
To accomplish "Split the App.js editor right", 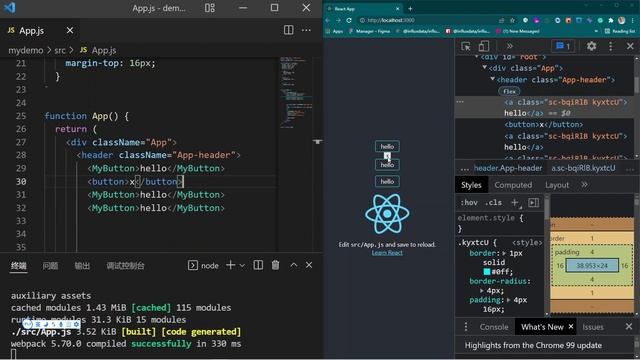I will tap(289, 30).
